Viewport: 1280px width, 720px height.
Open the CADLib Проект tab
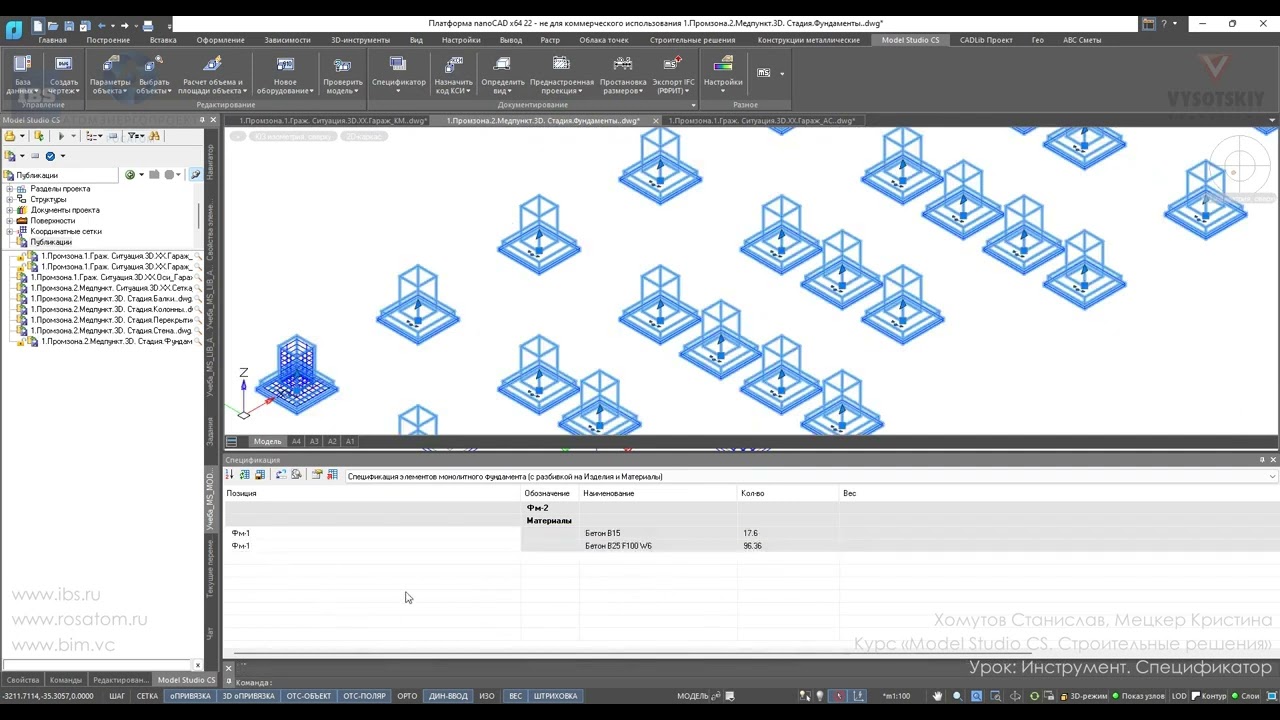[986, 40]
